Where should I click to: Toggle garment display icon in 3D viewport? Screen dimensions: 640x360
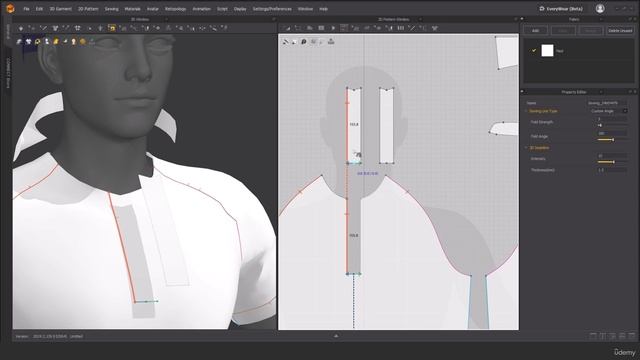click(x=29, y=42)
